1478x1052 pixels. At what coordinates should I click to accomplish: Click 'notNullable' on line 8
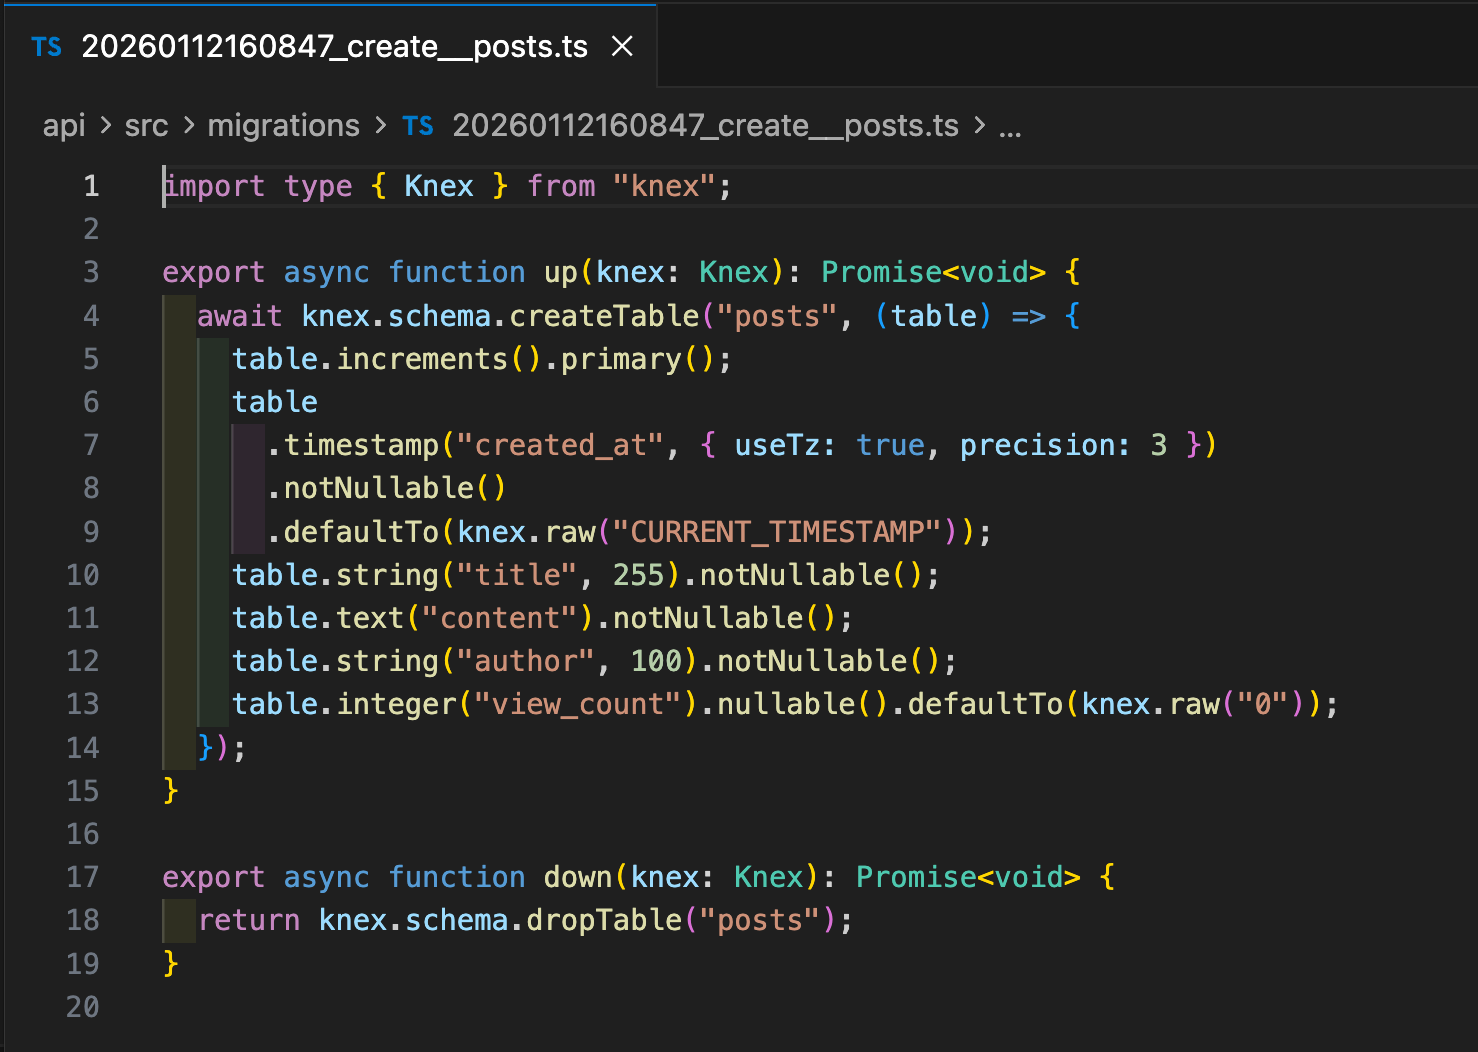[378, 488]
